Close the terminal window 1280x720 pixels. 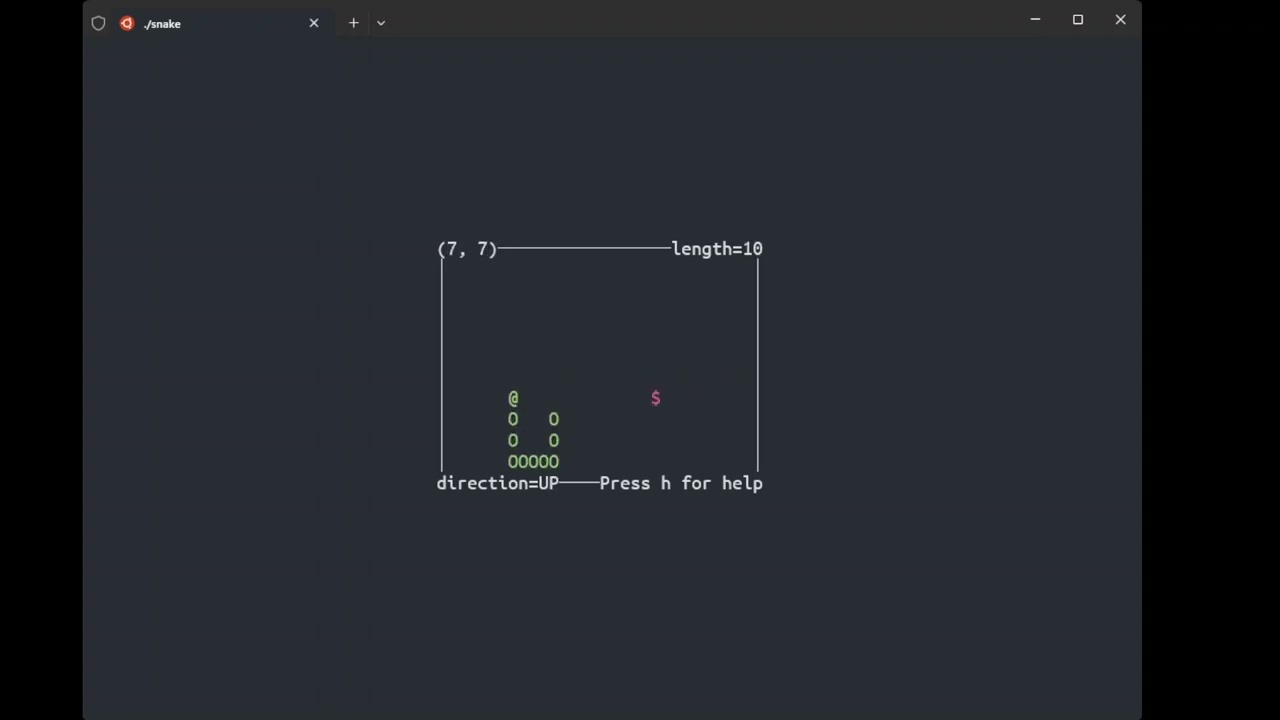point(1120,20)
